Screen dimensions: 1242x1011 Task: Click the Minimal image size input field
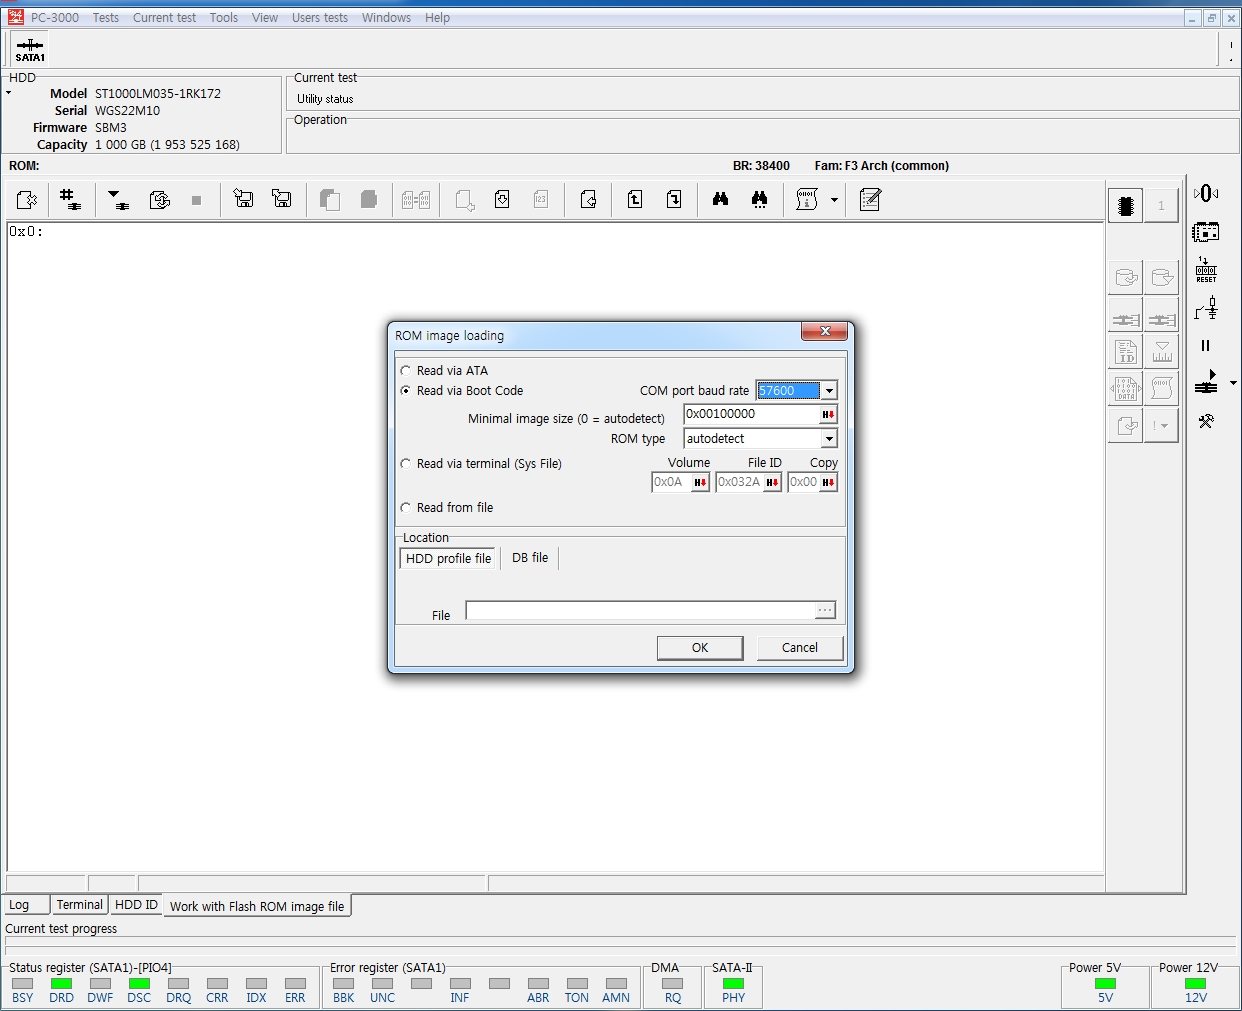[x=750, y=414]
